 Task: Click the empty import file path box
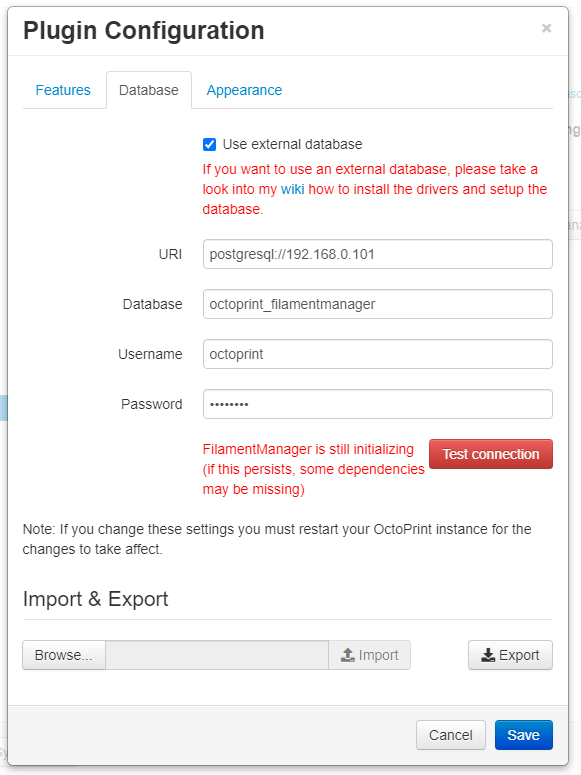pyautogui.click(x=217, y=655)
